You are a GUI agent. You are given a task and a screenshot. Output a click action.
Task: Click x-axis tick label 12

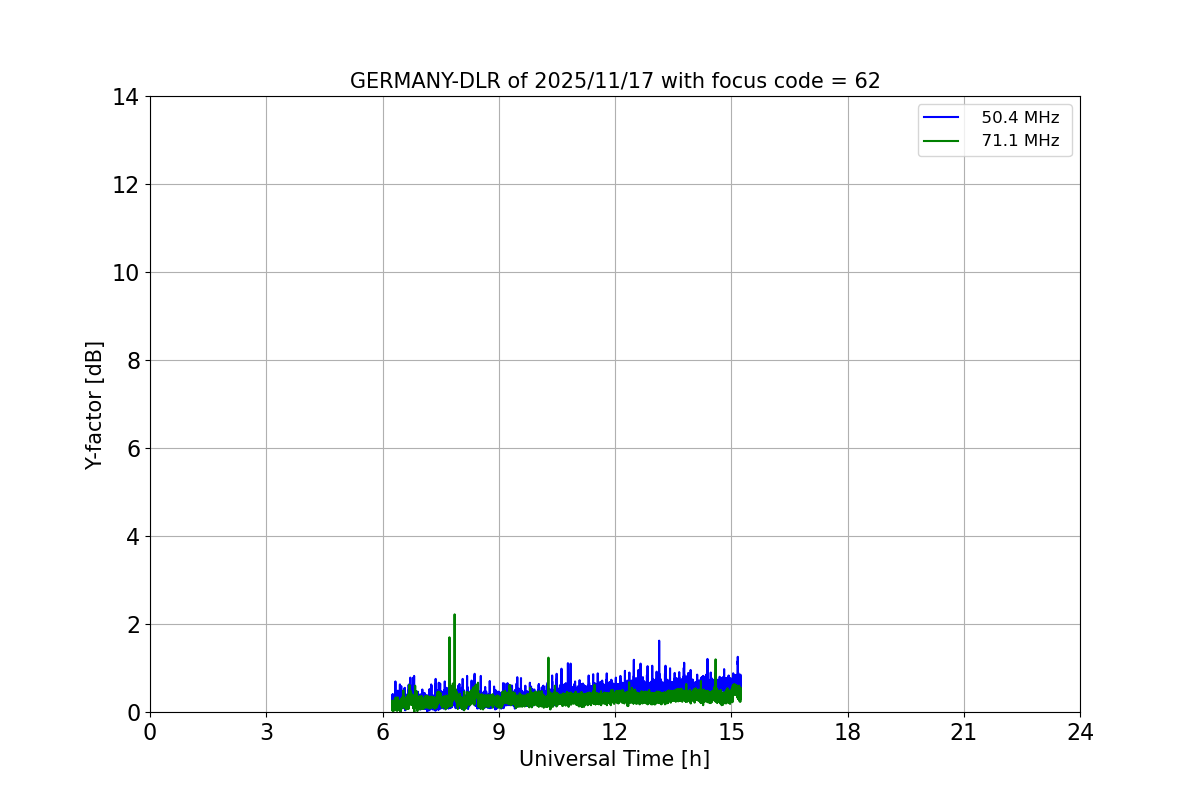tap(615, 733)
